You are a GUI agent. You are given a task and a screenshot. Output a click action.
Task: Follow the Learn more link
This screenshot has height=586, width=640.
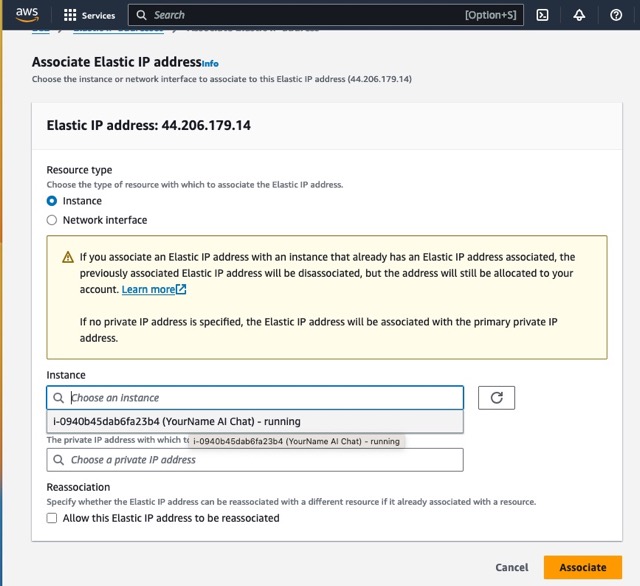pos(148,289)
